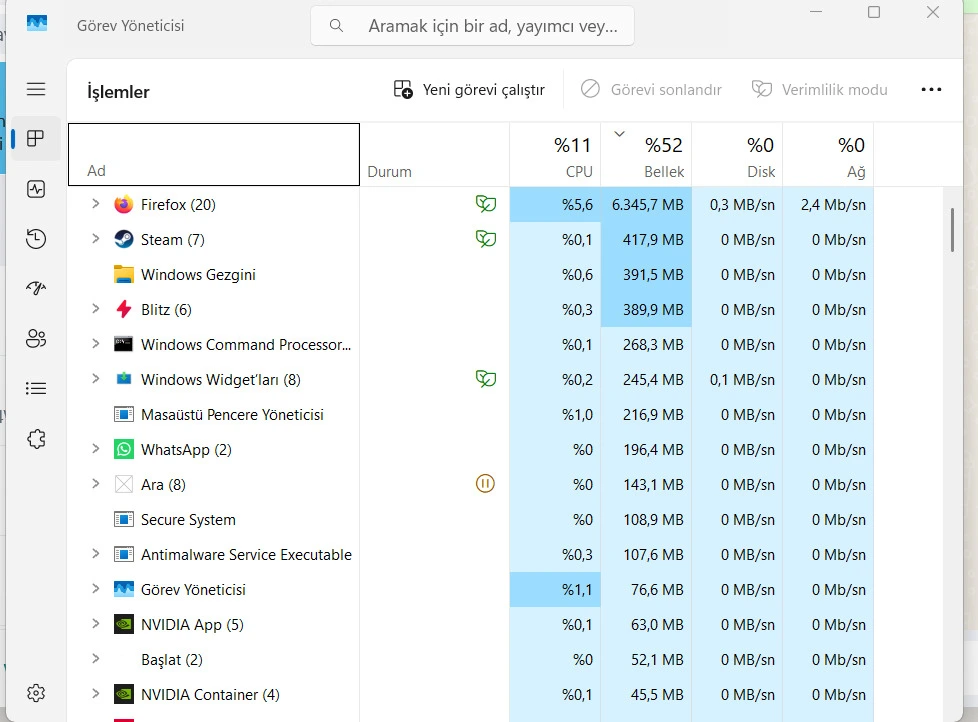The width and height of the screenshot is (978, 722).
Task: Sort by the Ad column header
Action: tap(214, 155)
